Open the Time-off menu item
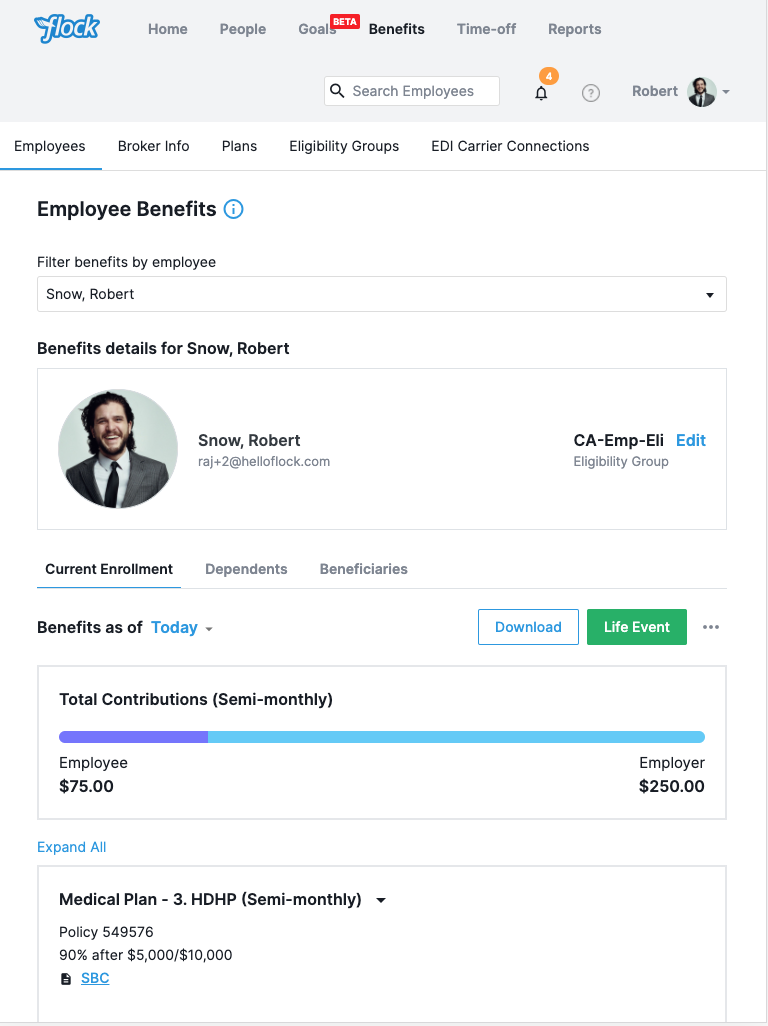Viewport: 768px width, 1026px height. tap(486, 29)
